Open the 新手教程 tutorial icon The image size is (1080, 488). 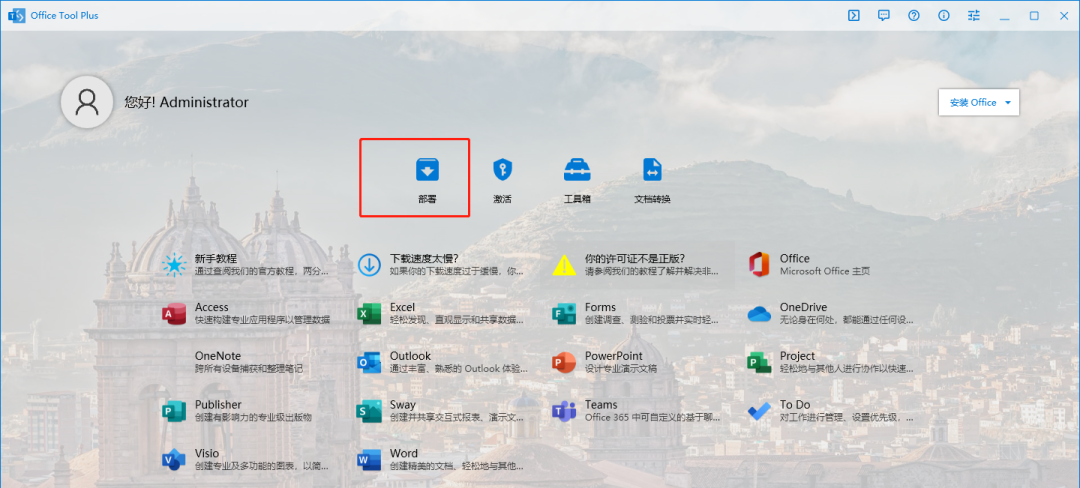coord(174,265)
